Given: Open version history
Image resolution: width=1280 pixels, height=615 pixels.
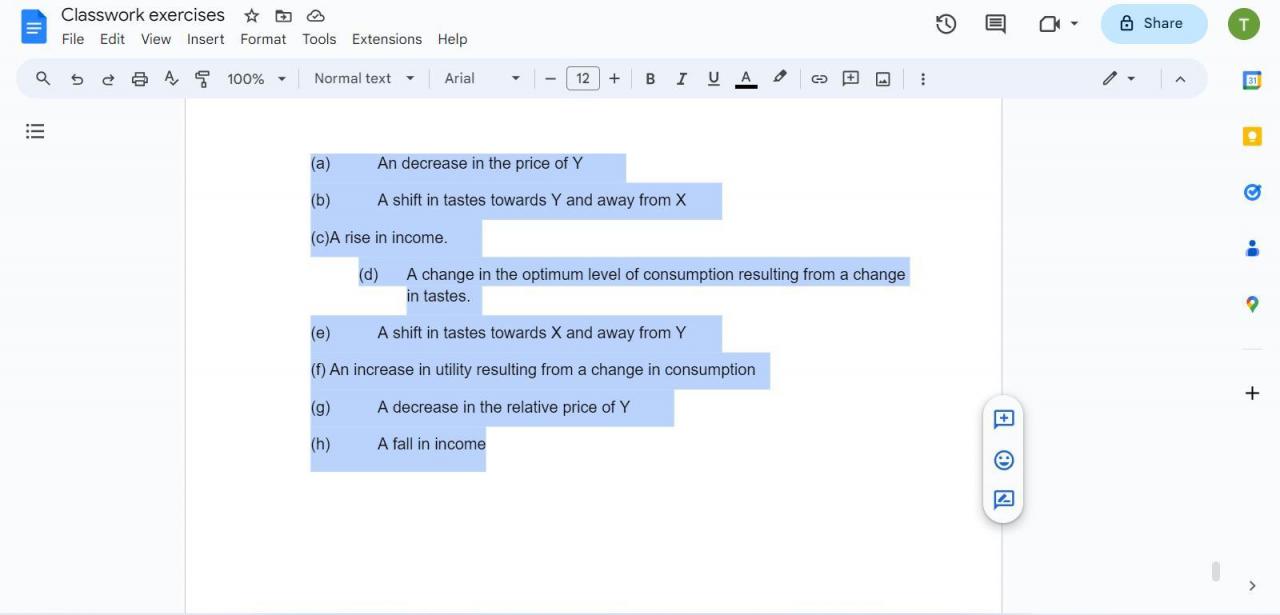Looking at the screenshot, I should [x=945, y=23].
